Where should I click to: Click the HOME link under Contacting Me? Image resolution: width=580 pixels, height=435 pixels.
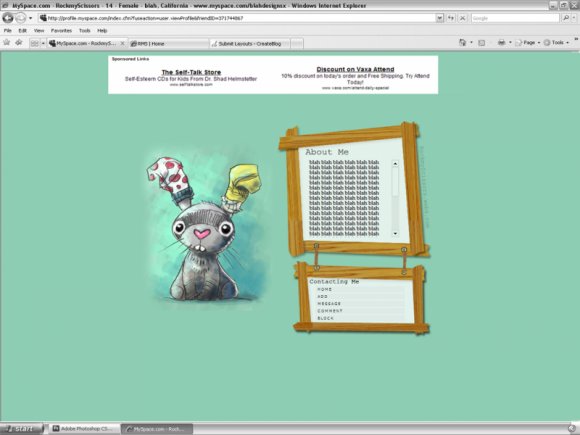324,289
